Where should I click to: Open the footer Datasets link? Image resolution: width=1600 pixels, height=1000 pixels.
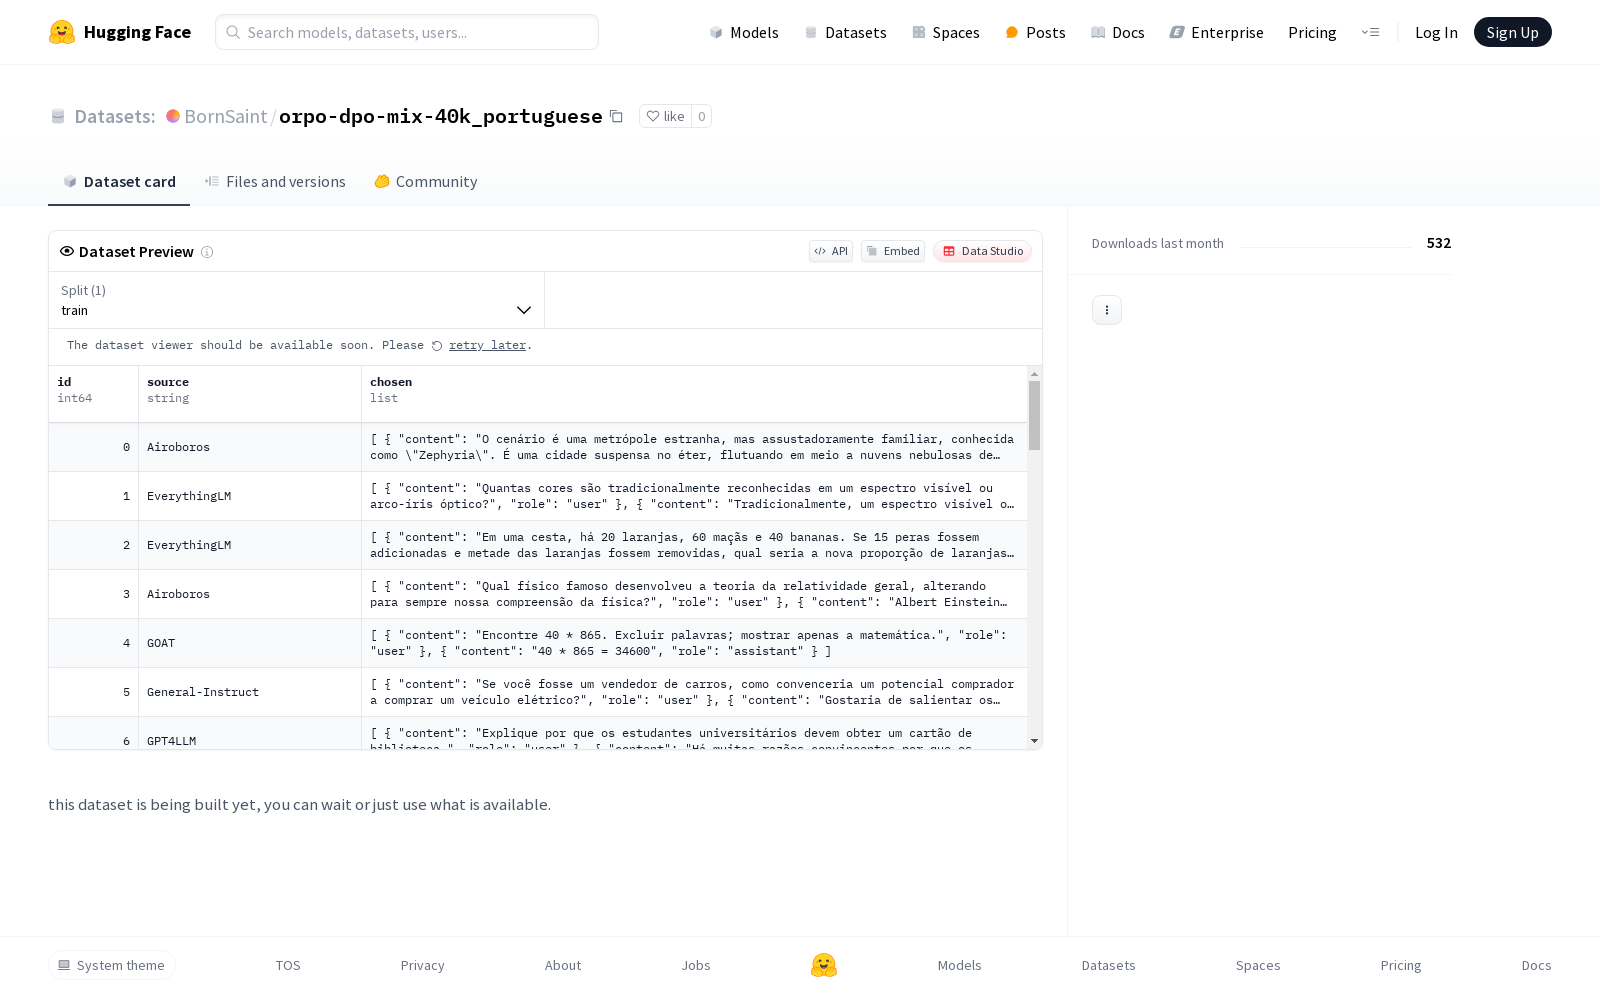click(1109, 965)
